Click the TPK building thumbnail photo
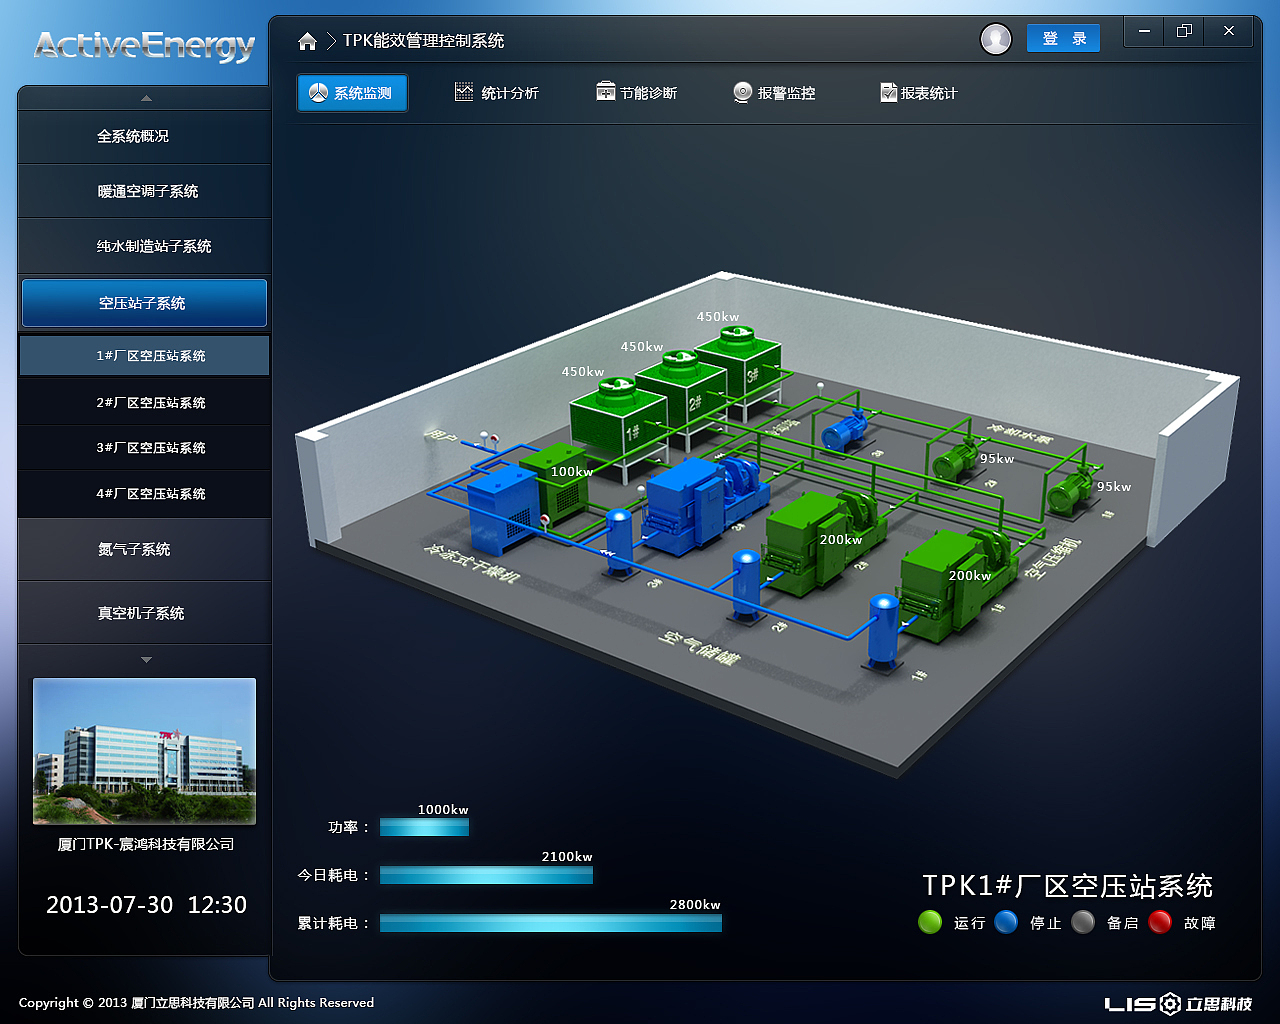This screenshot has width=1280, height=1024. tap(145, 751)
